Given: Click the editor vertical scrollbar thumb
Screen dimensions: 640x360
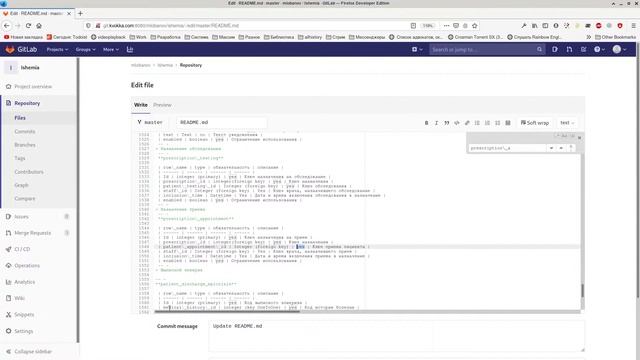Looking at the screenshot, I should tap(582, 291).
